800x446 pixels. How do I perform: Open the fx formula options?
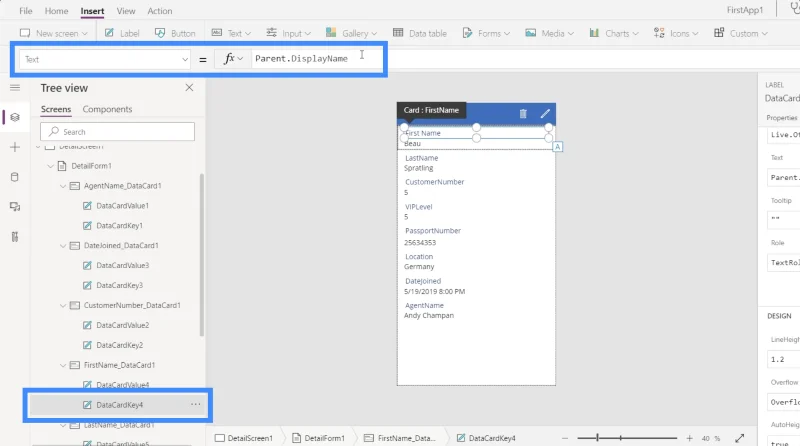pyautogui.click(x=233, y=59)
